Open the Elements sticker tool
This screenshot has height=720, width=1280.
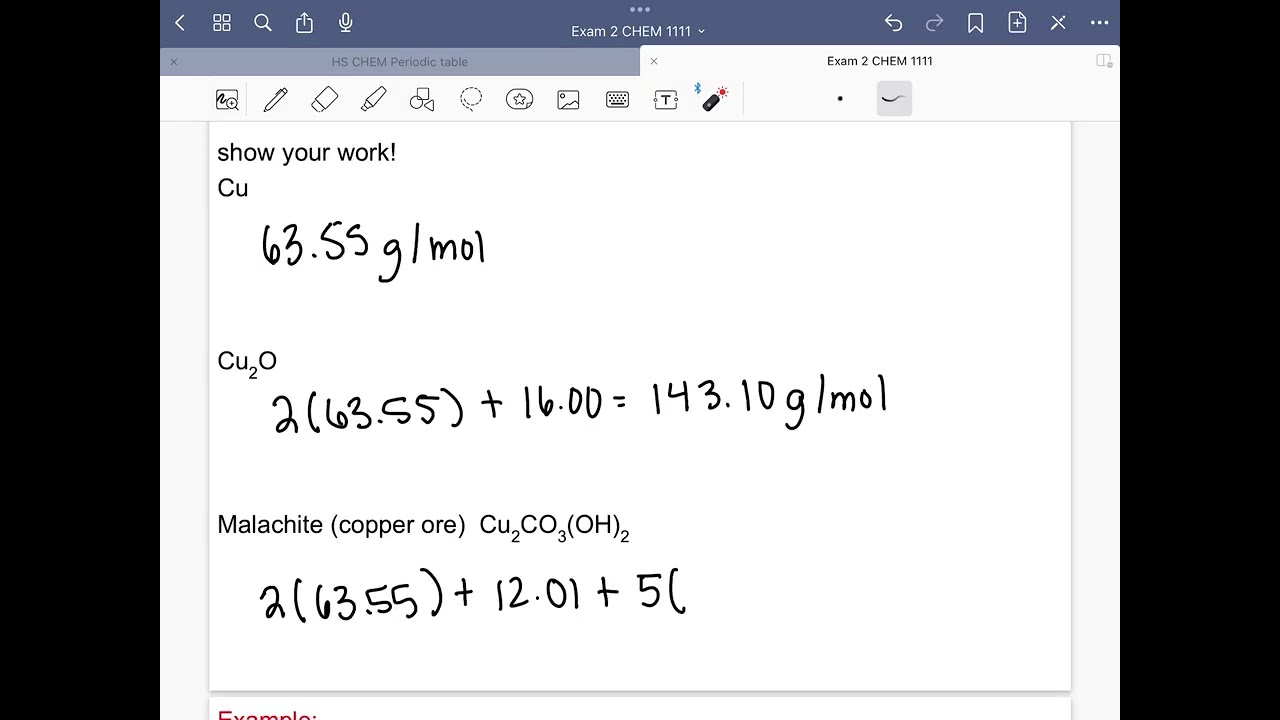point(519,99)
